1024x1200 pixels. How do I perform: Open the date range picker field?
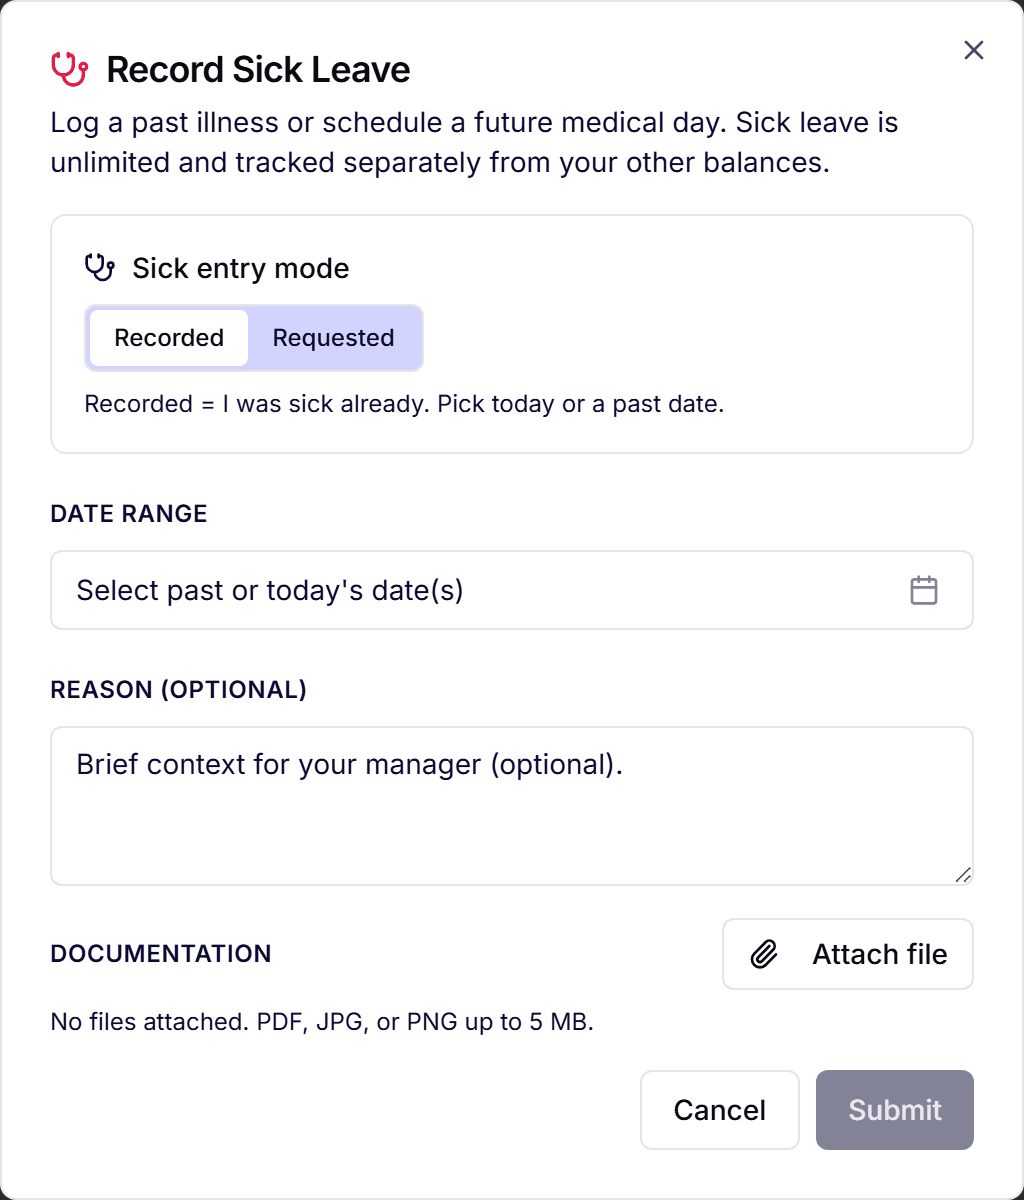coord(512,590)
